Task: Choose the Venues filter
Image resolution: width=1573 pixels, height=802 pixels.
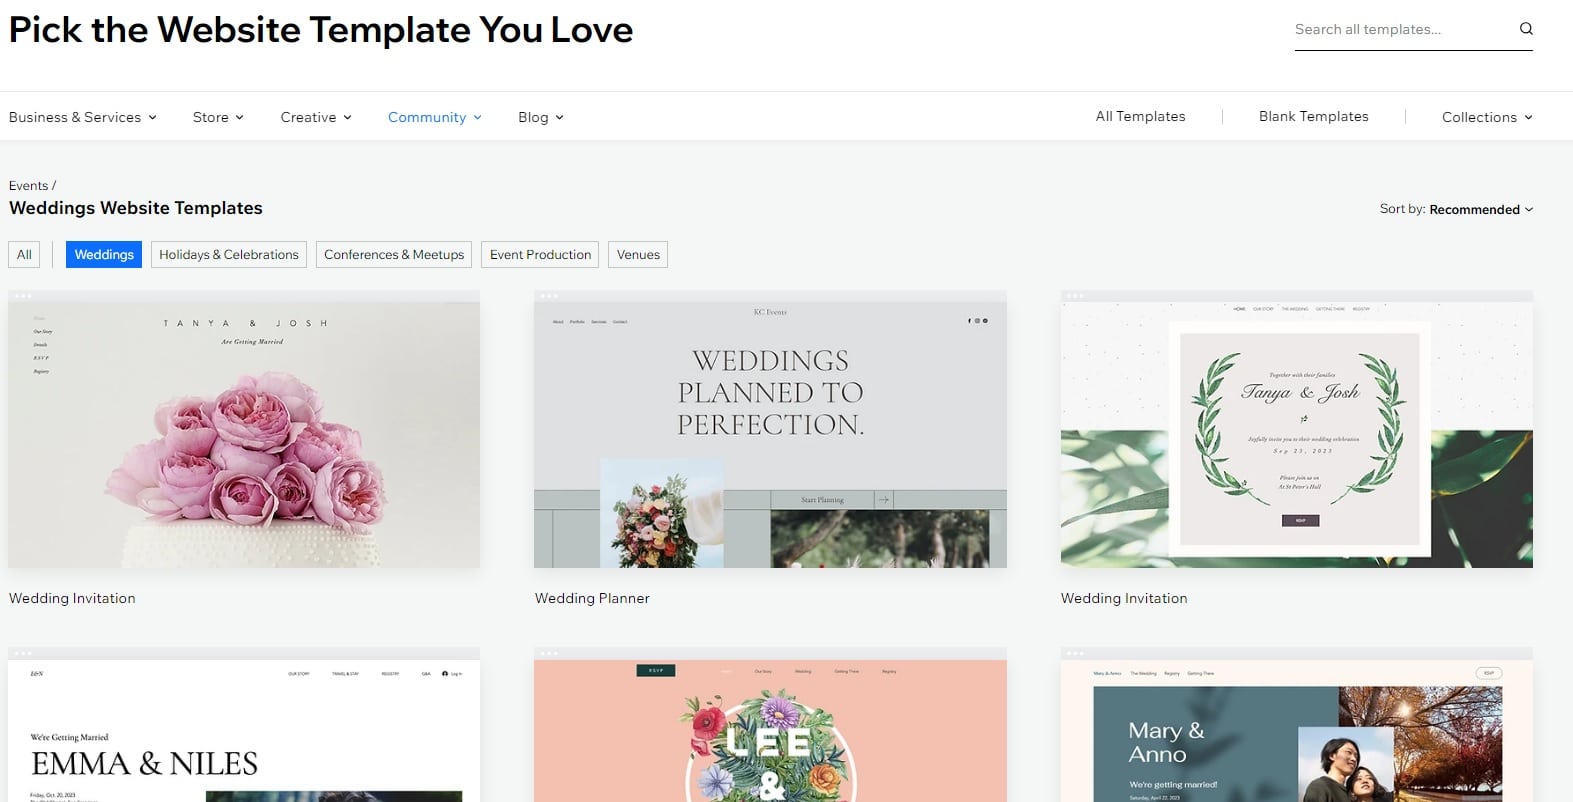Action: click(638, 254)
